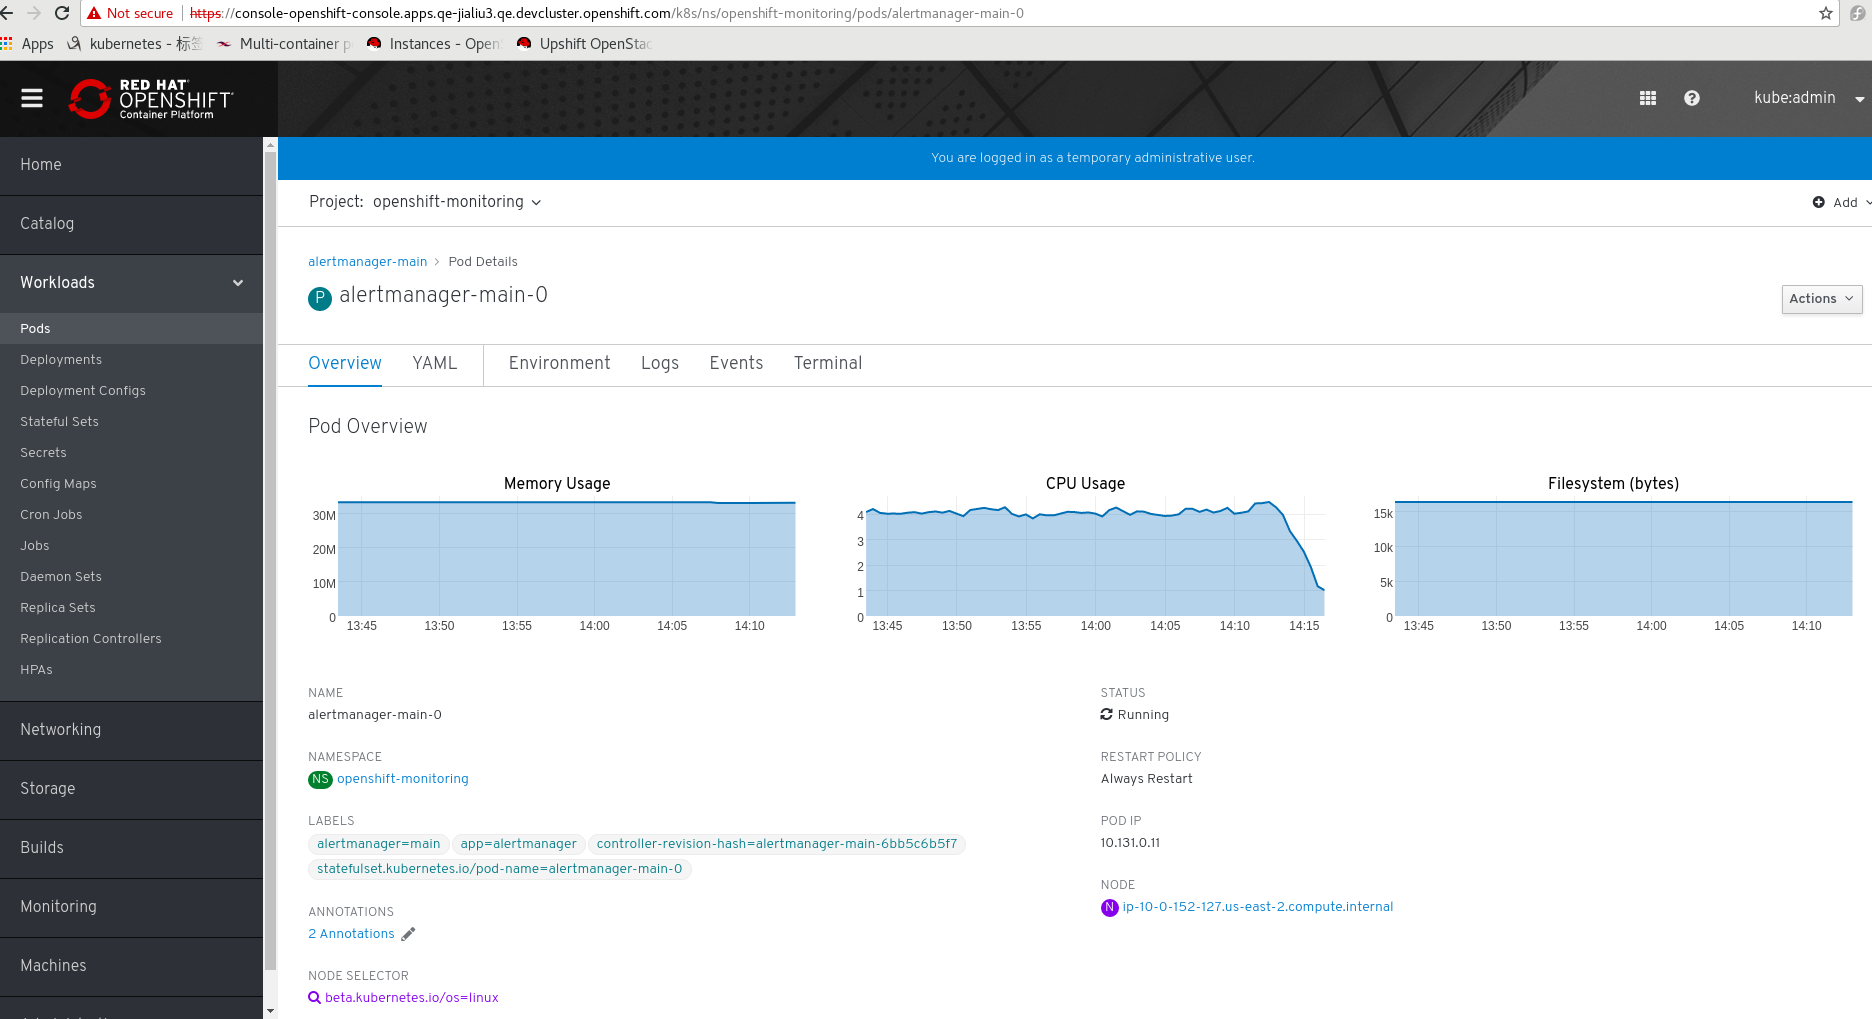Click the statefulset pod-name label
This screenshot has height=1019, width=1872.
click(x=500, y=869)
